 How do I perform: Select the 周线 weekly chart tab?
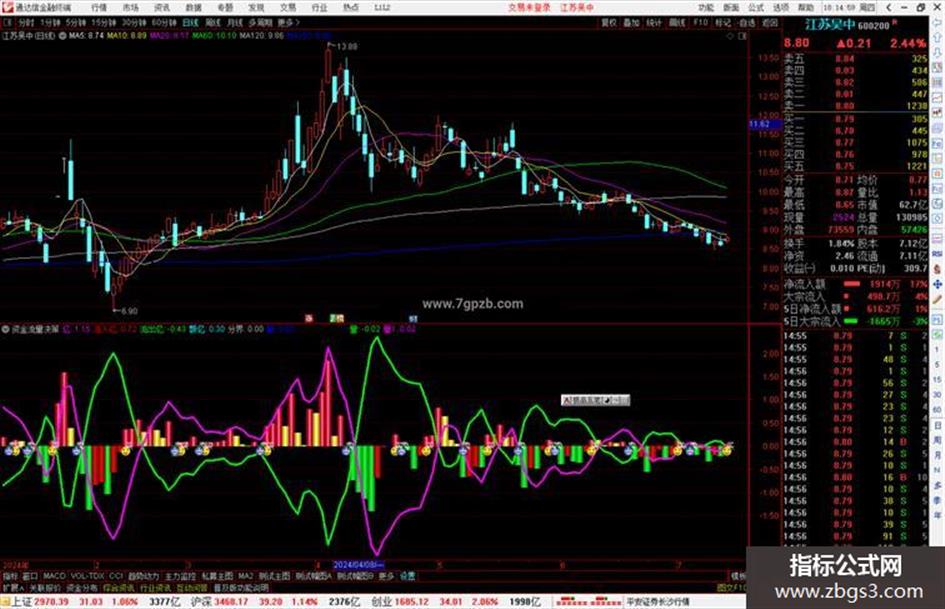coord(212,23)
